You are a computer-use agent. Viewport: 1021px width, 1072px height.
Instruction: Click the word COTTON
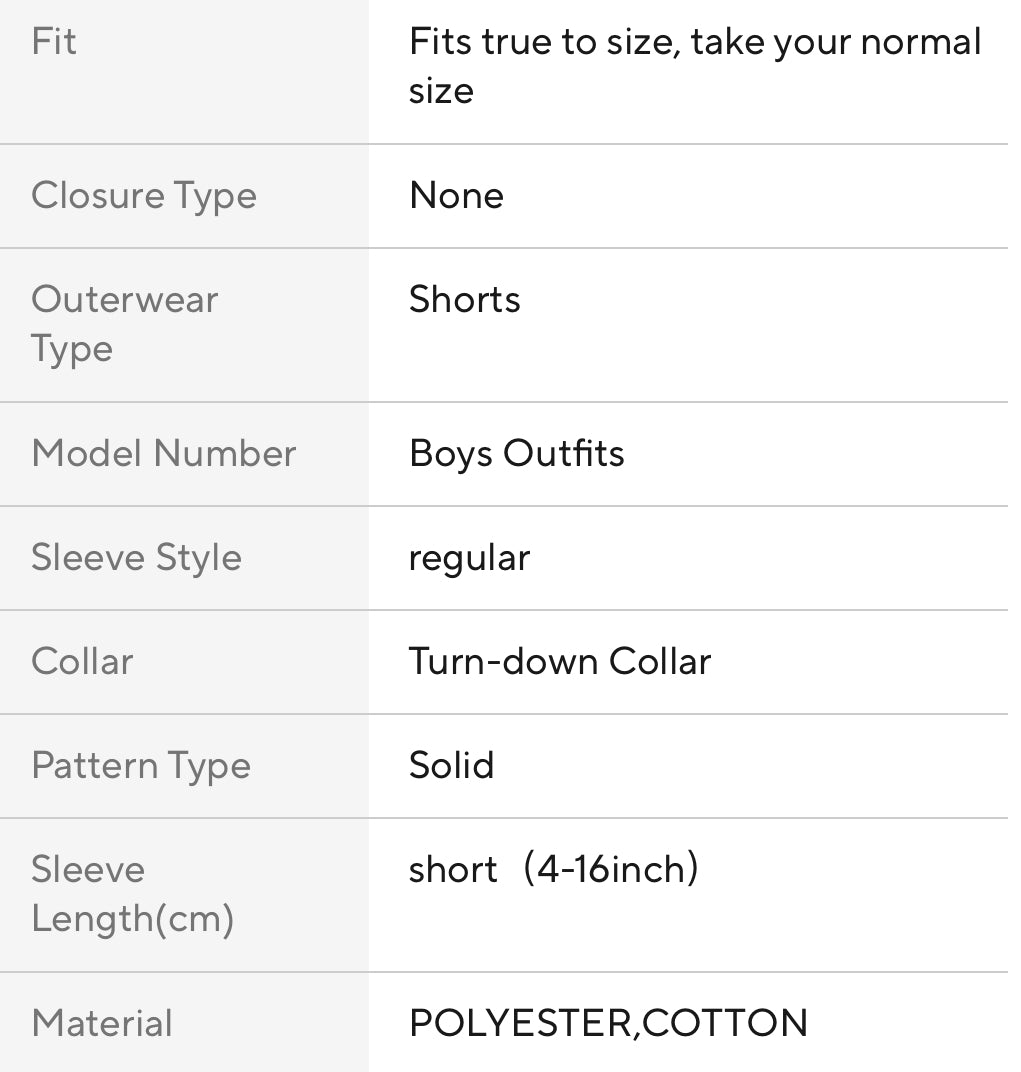click(x=725, y=1024)
